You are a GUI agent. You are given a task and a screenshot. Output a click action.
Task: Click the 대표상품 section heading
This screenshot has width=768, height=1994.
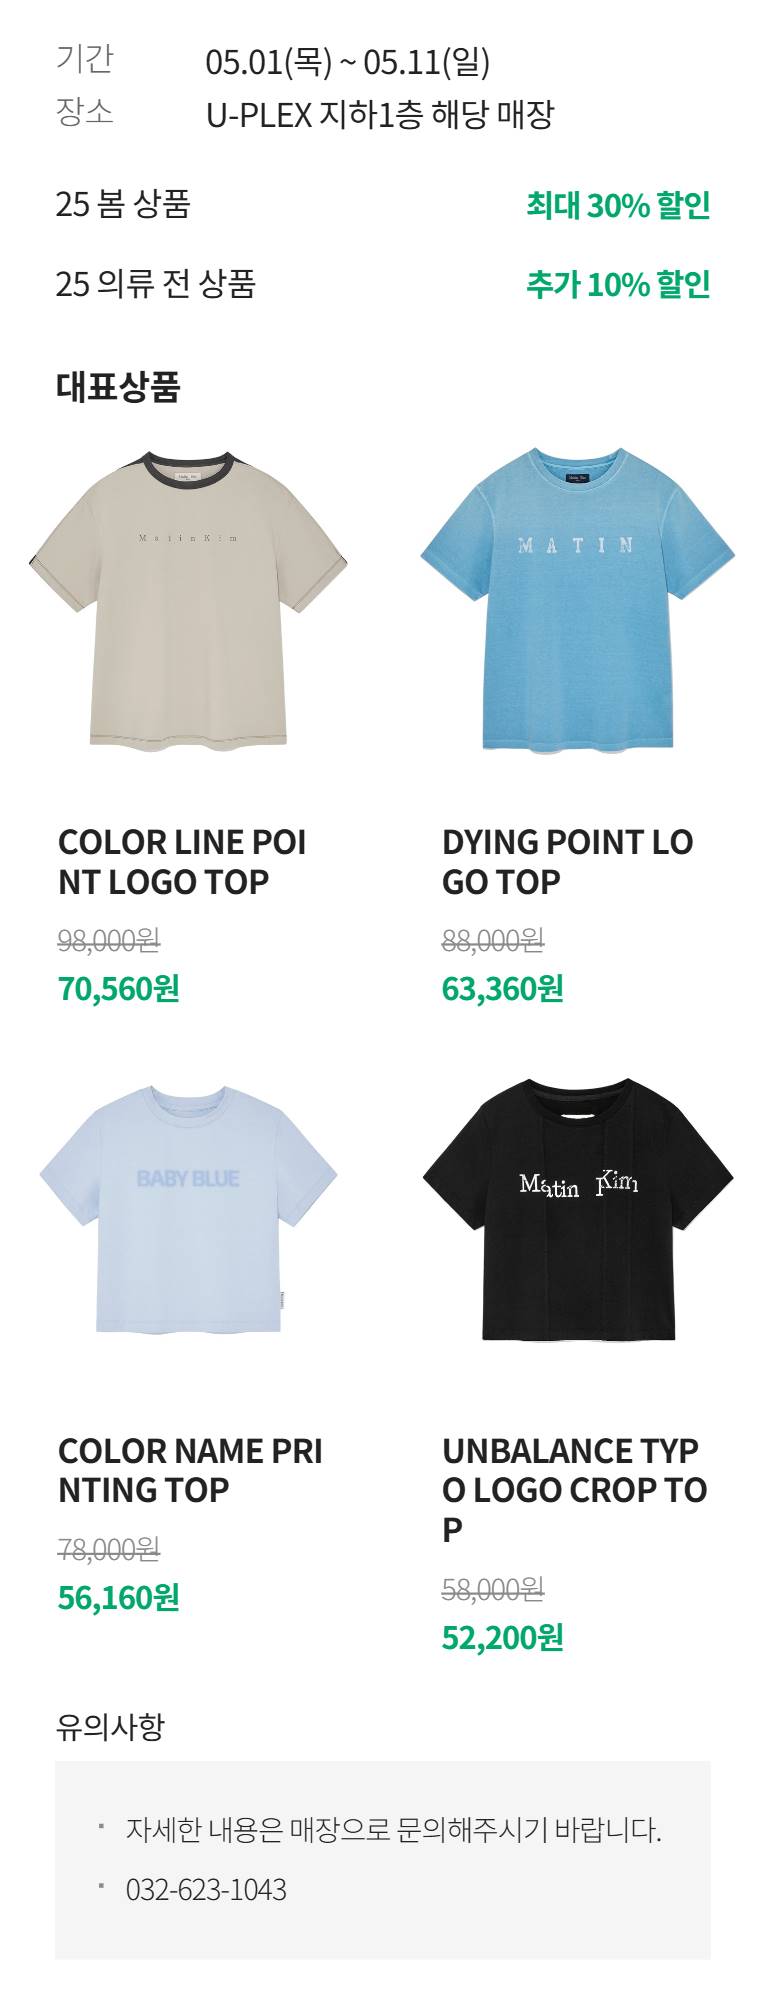(118, 387)
